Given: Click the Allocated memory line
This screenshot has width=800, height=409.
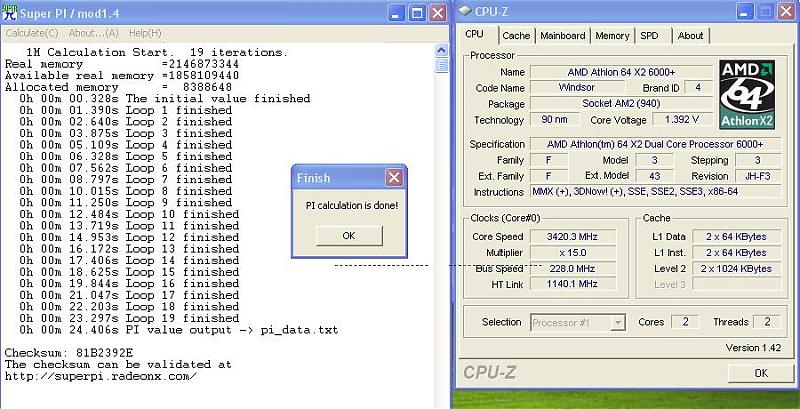Looking at the screenshot, I should tap(118, 87).
